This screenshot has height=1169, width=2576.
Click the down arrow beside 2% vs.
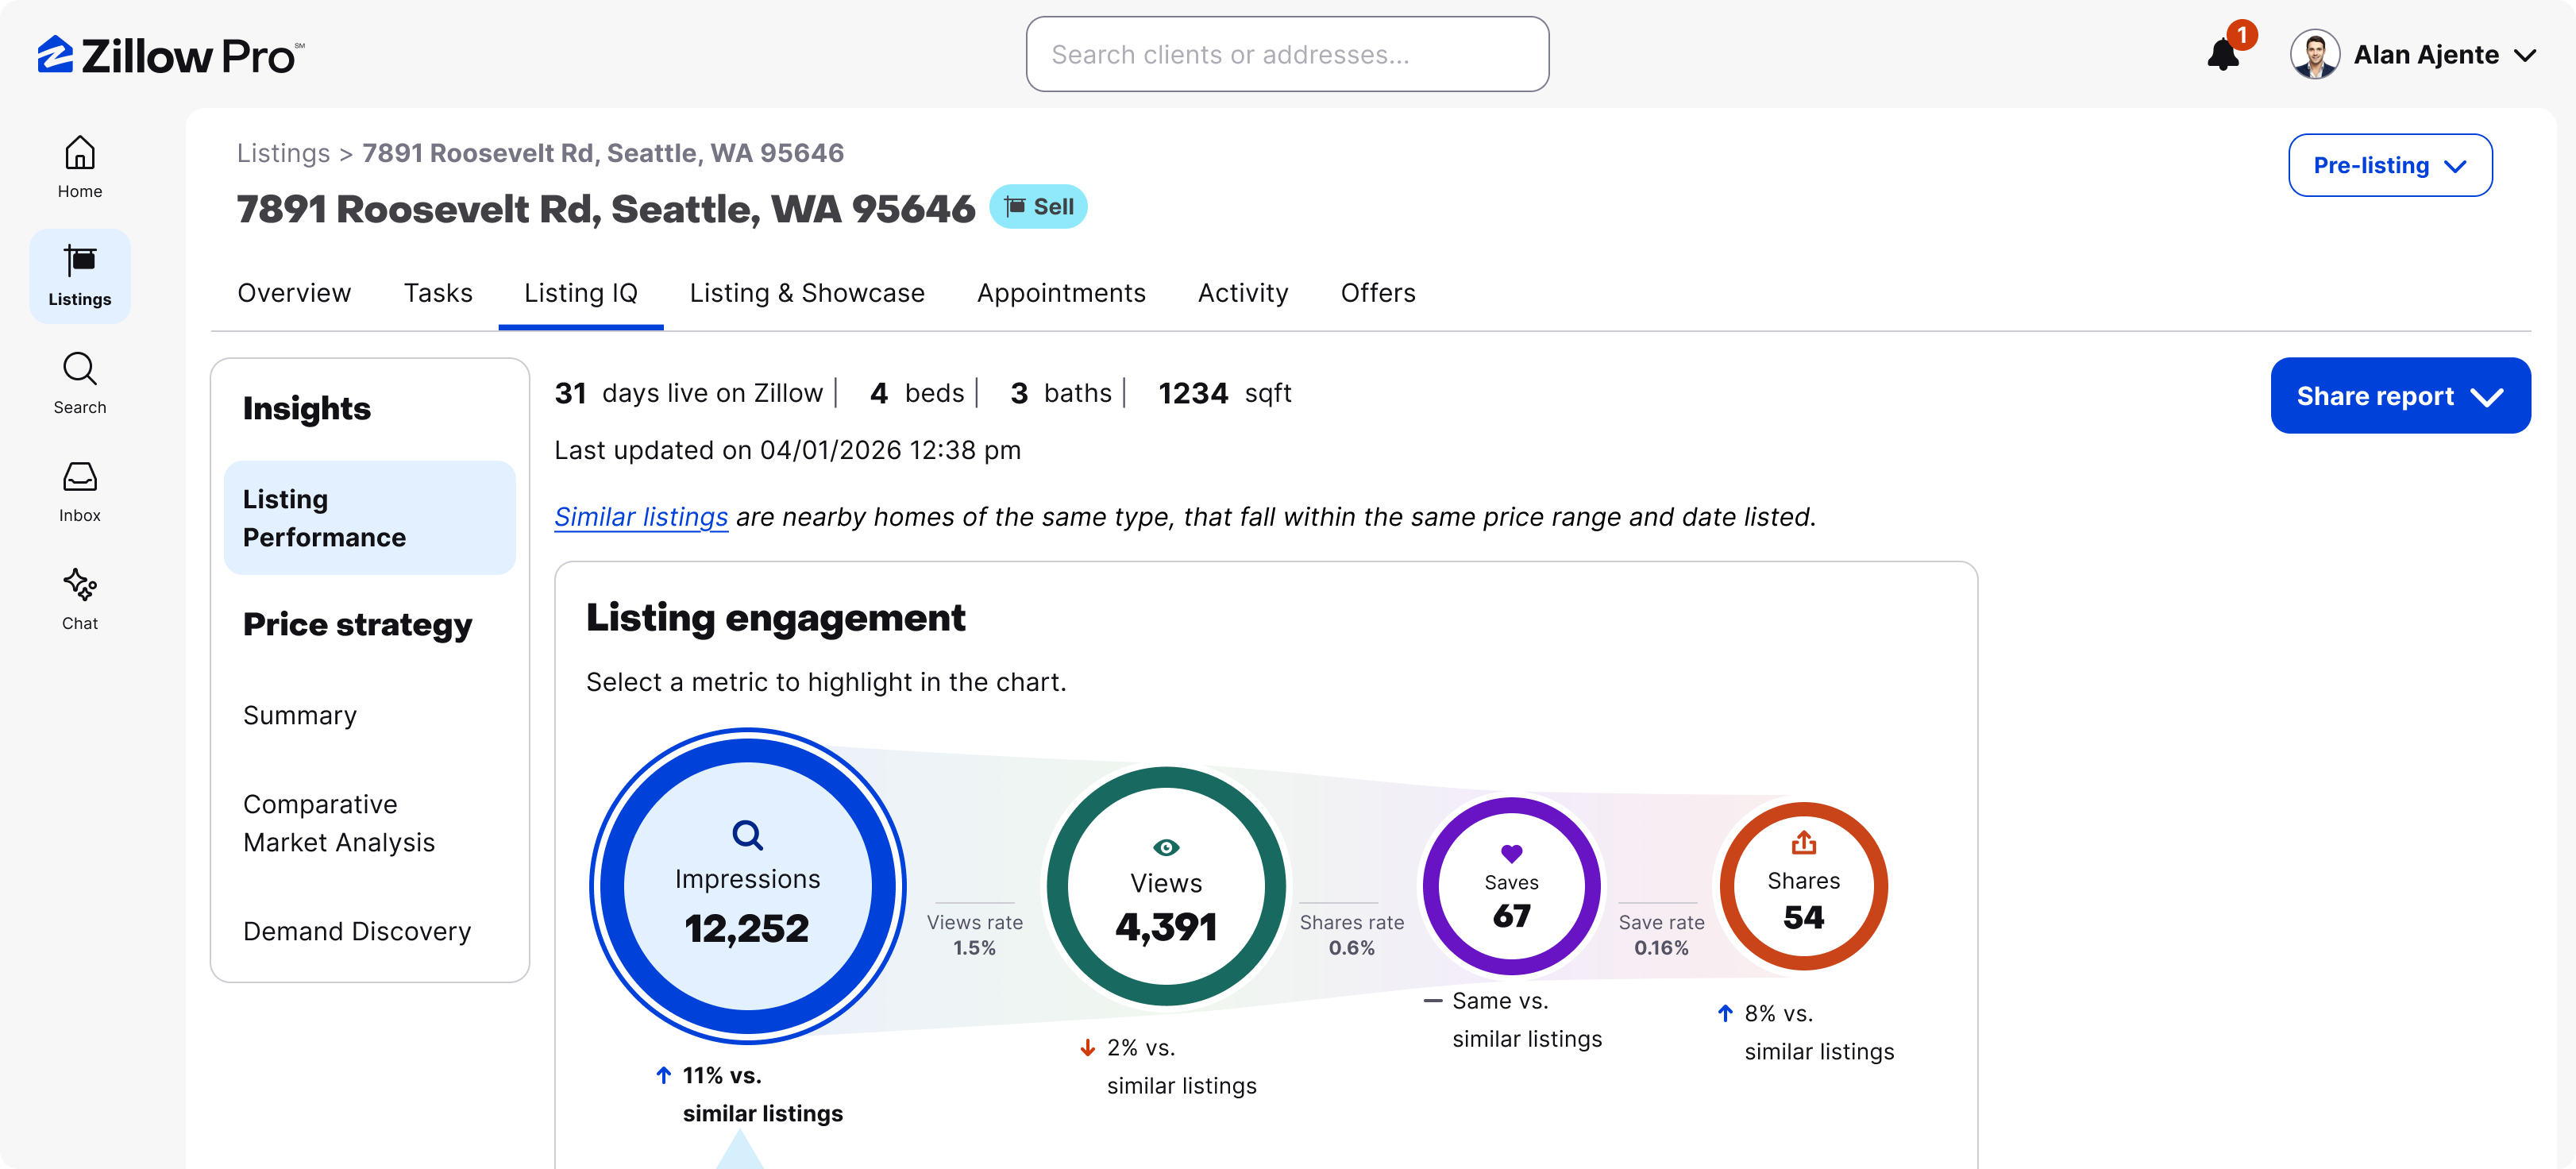tap(1087, 1047)
